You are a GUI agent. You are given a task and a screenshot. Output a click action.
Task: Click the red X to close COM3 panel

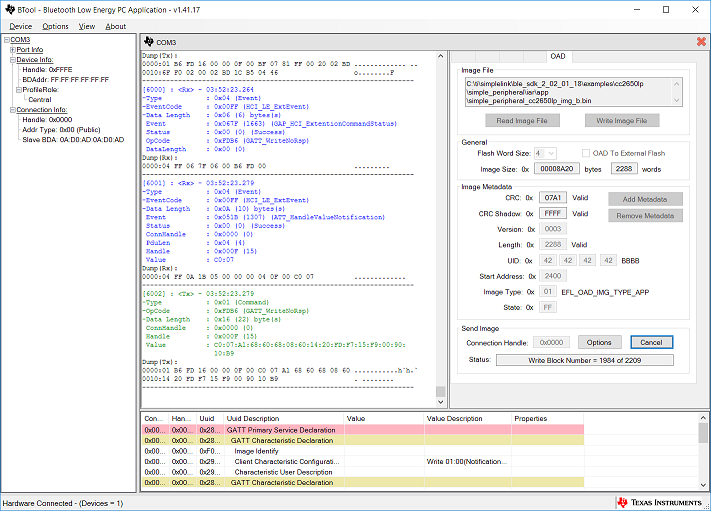(x=700, y=42)
